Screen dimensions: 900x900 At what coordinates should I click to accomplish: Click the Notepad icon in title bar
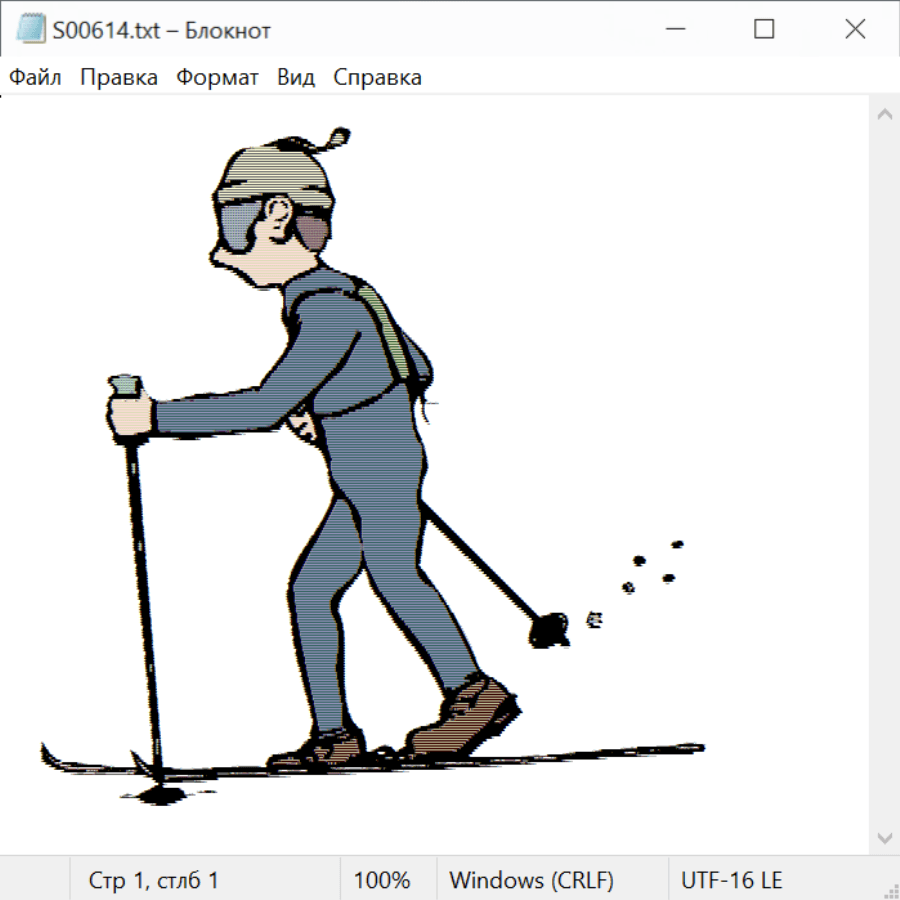click(x=31, y=30)
